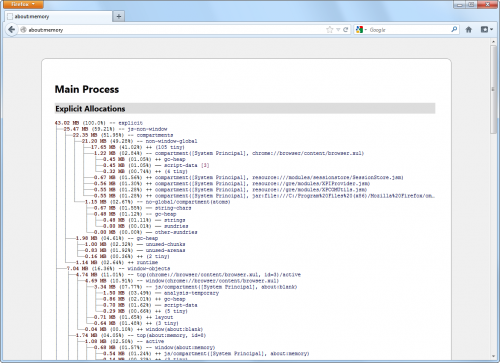
Task: Click the 0.67 MB string-chars row
Action: 142,208
